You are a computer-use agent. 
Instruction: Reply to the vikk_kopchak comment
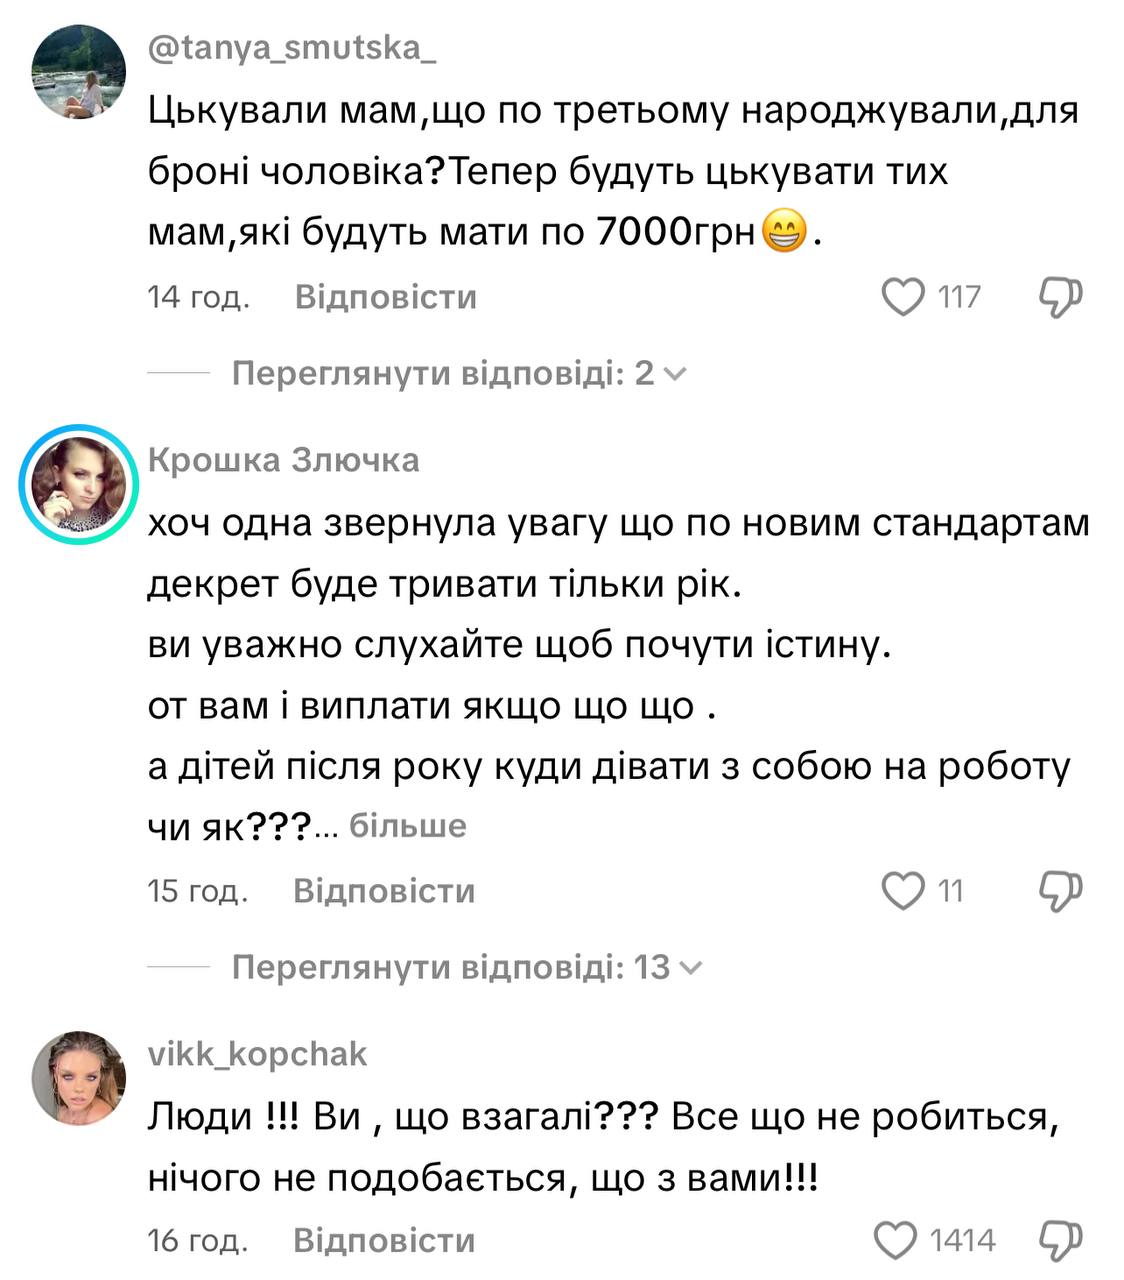(x=384, y=1240)
